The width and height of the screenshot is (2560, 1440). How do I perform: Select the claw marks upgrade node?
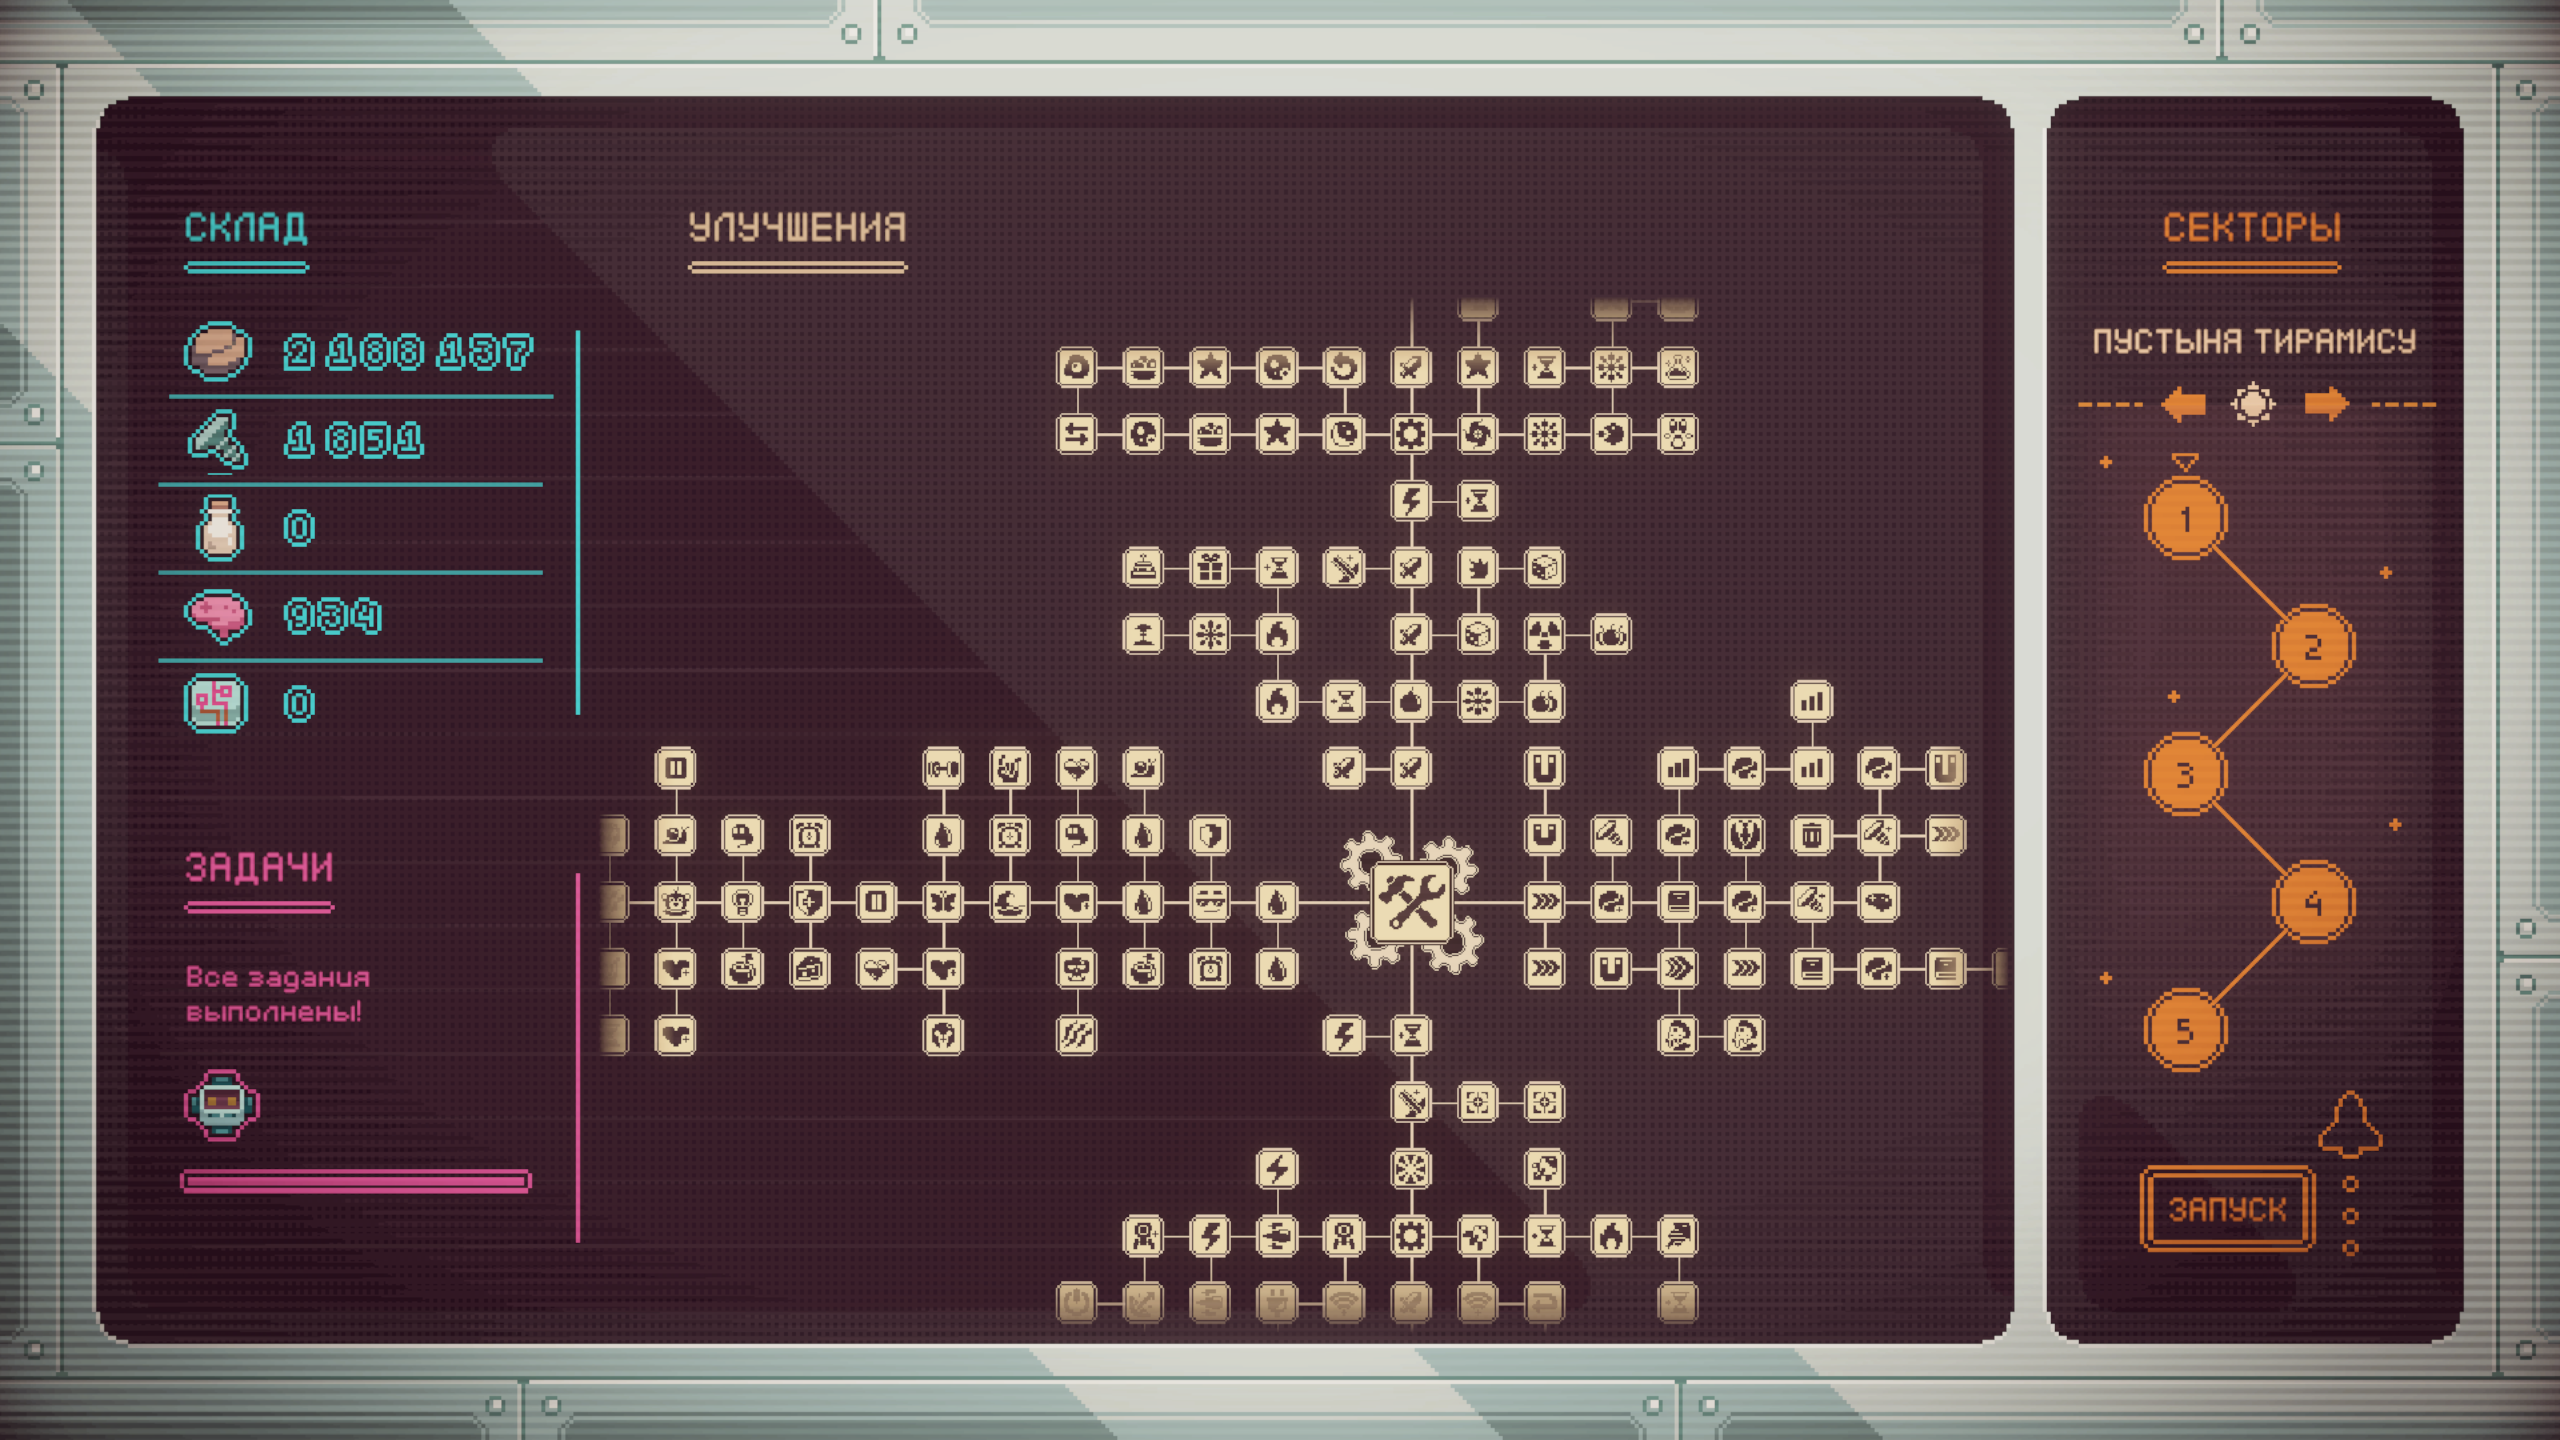pyautogui.click(x=1076, y=1035)
